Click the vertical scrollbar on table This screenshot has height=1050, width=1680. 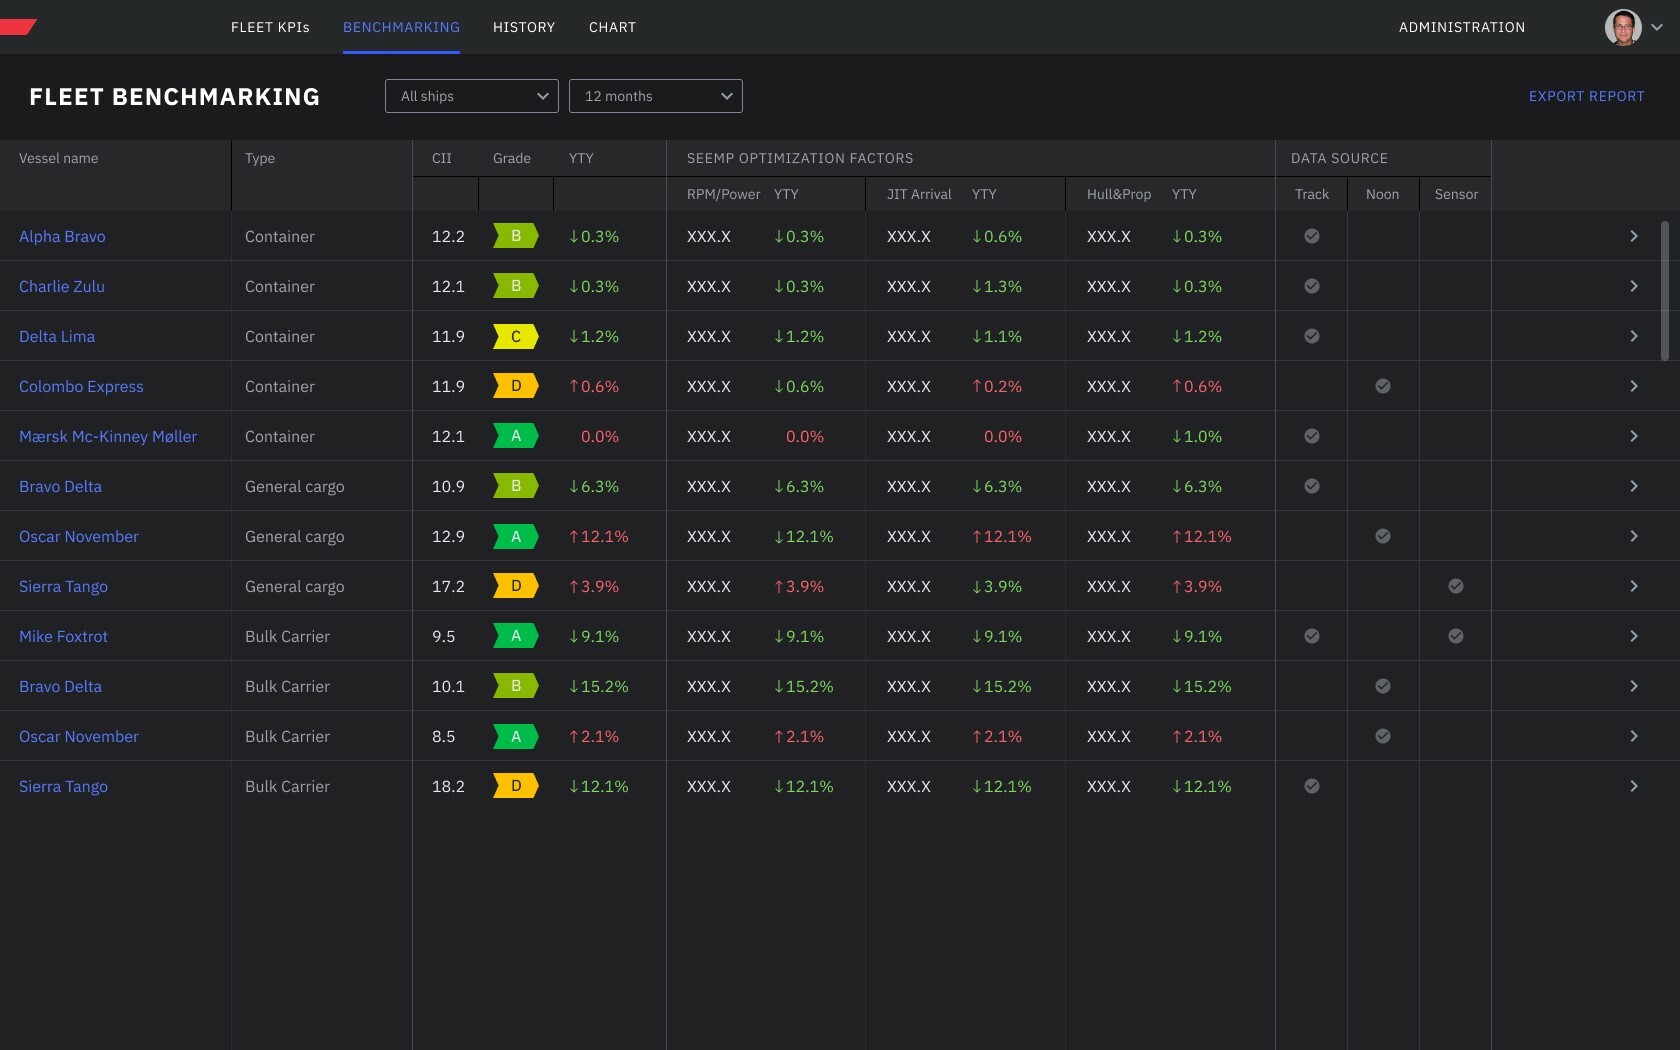(1664, 290)
